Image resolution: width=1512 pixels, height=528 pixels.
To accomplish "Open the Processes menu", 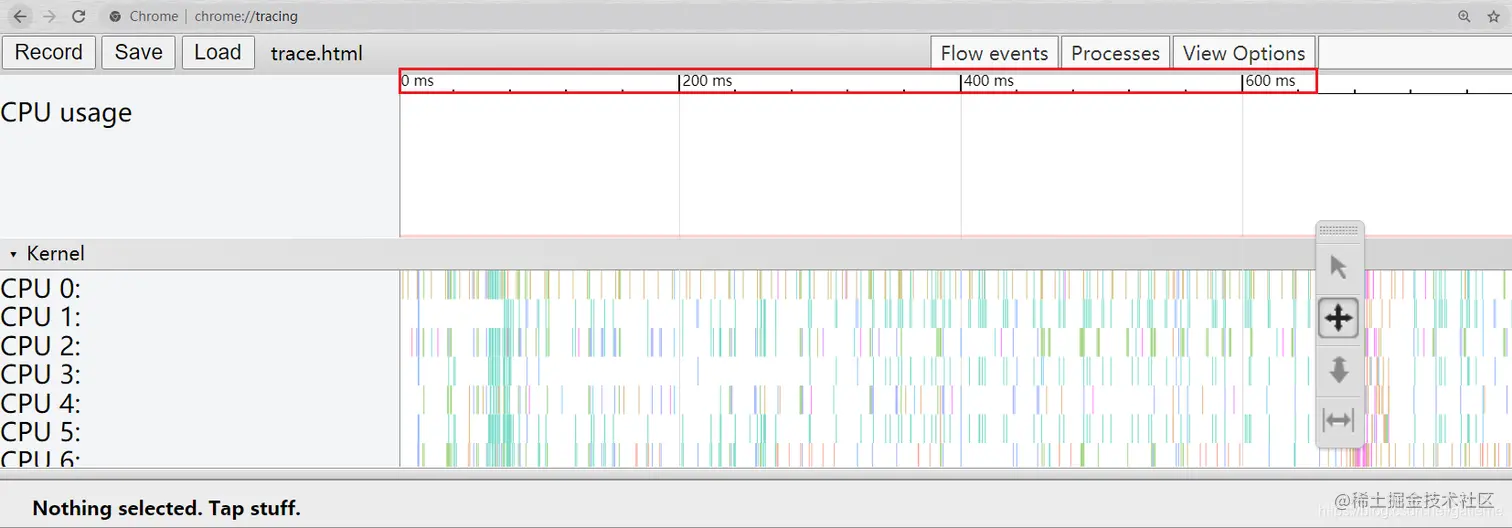I will click(1115, 53).
